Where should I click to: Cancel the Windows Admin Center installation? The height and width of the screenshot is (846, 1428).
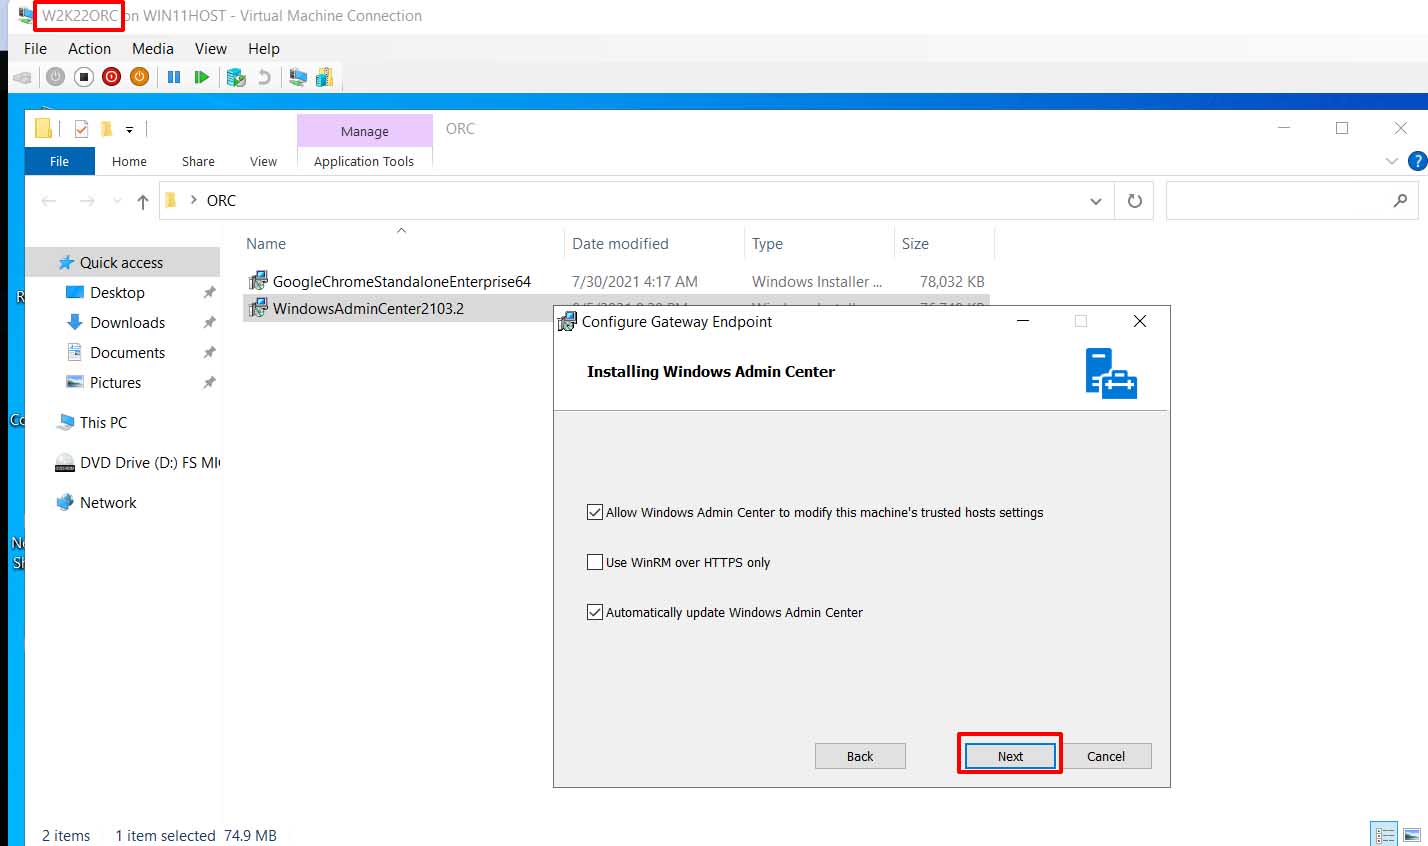(x=1106, y=756)
